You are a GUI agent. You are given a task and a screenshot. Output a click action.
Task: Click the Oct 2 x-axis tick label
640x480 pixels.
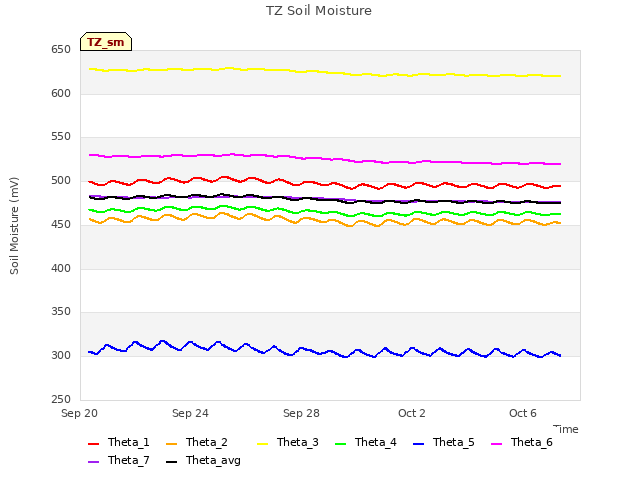[412, 413]
